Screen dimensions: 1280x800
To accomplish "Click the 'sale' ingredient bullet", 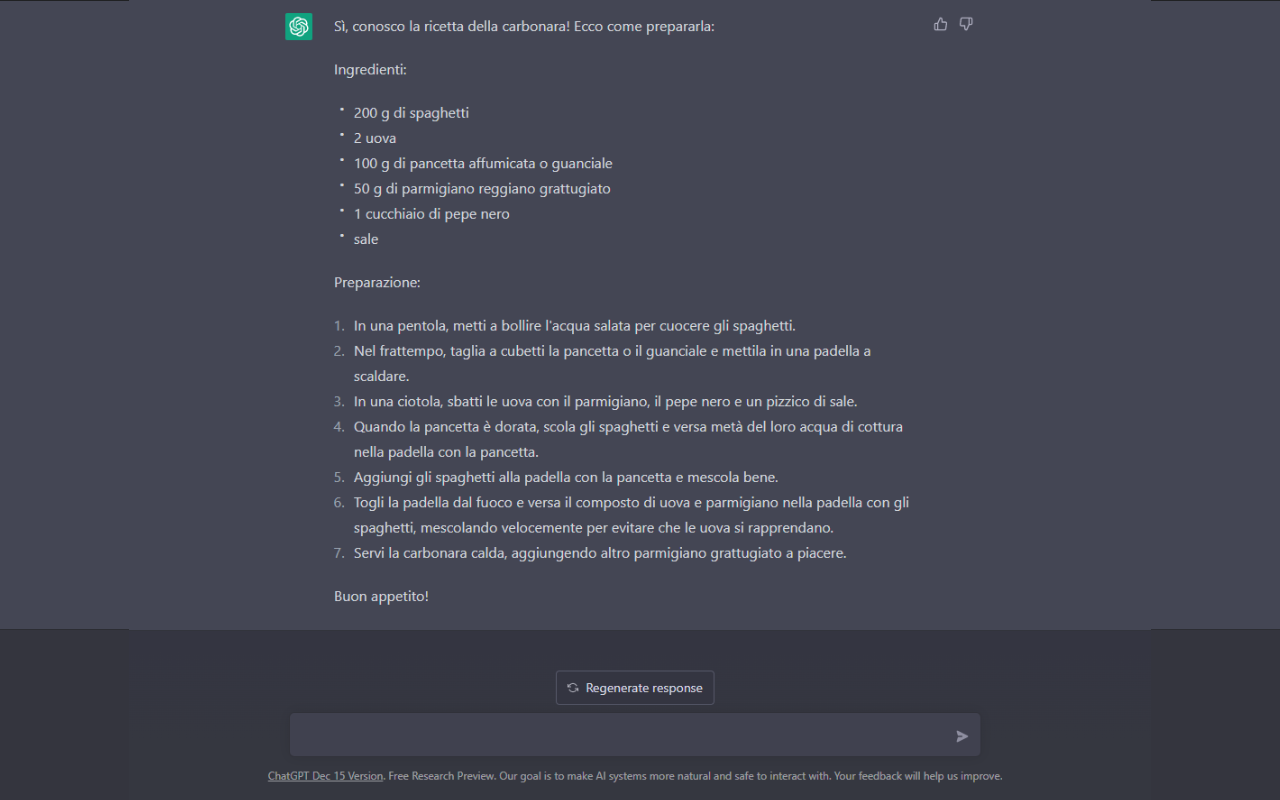I will [366, 239].
